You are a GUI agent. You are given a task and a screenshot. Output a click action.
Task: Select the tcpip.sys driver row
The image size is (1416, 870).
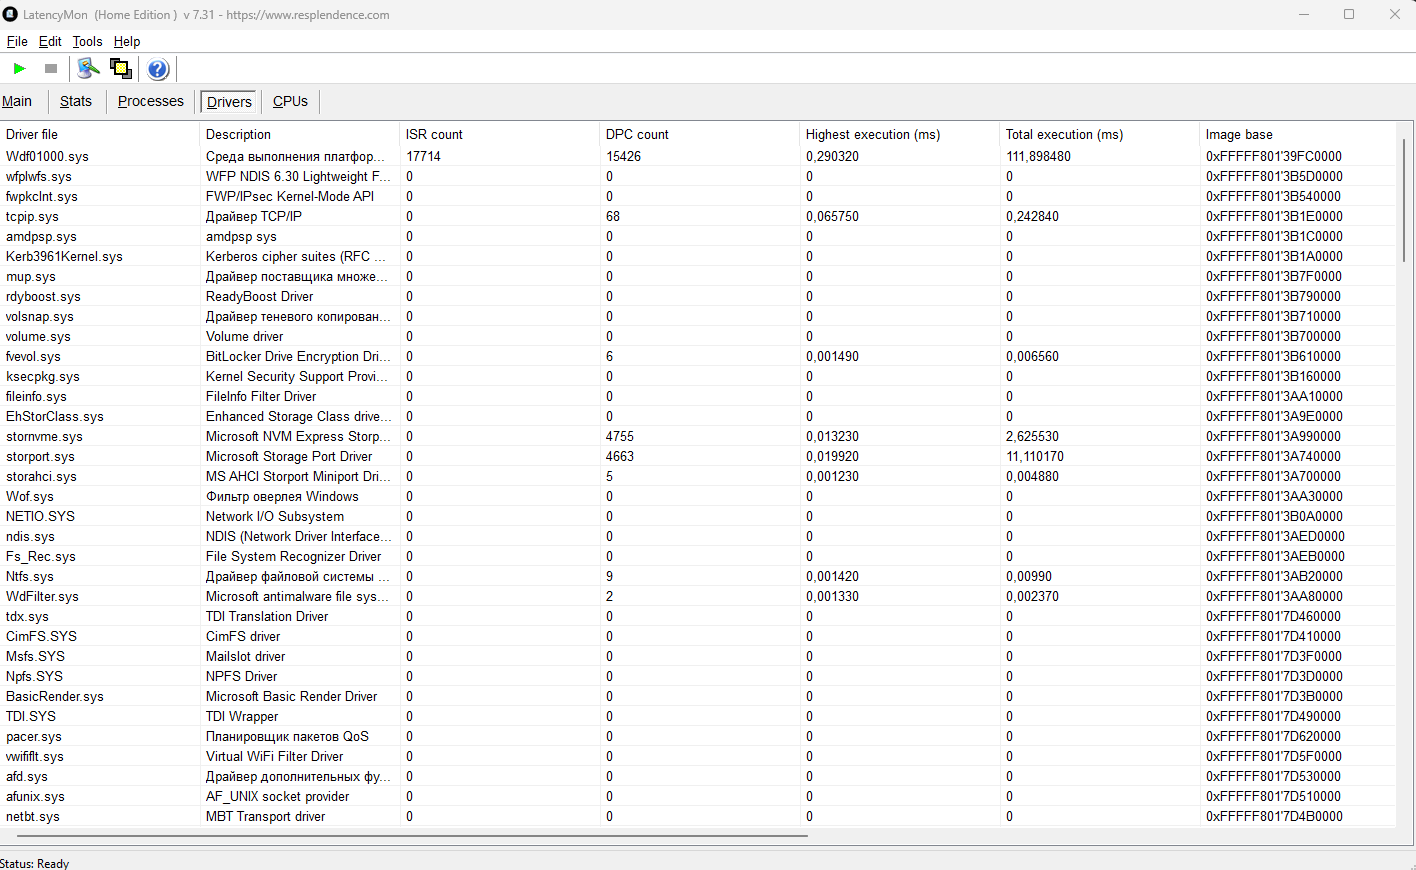point(698,216)
